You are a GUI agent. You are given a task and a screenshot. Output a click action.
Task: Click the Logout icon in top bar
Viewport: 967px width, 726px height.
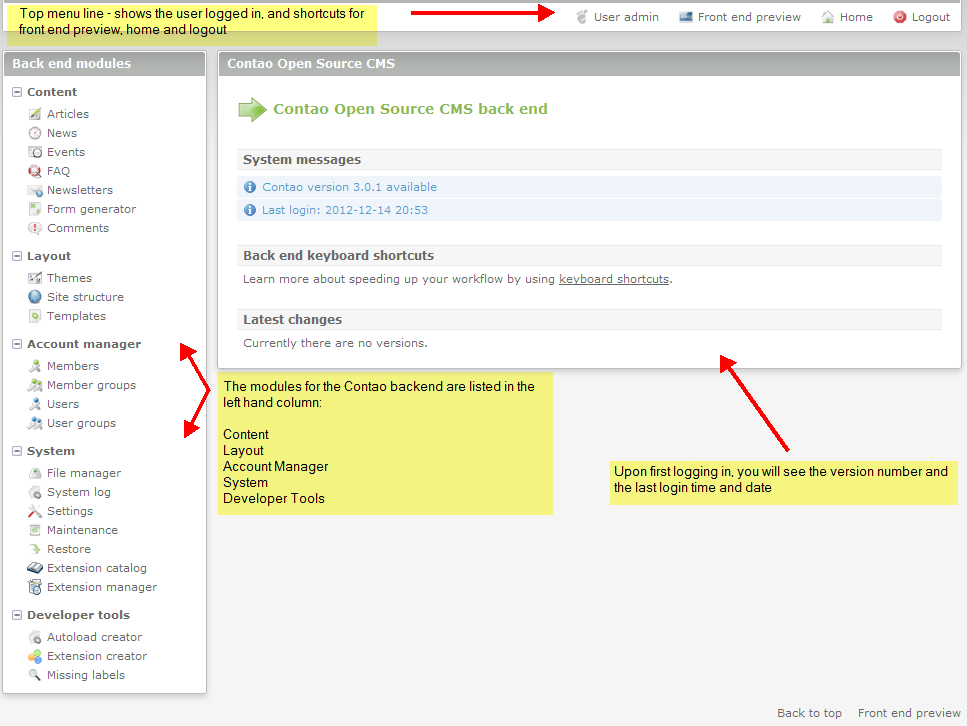pos(900,17)
